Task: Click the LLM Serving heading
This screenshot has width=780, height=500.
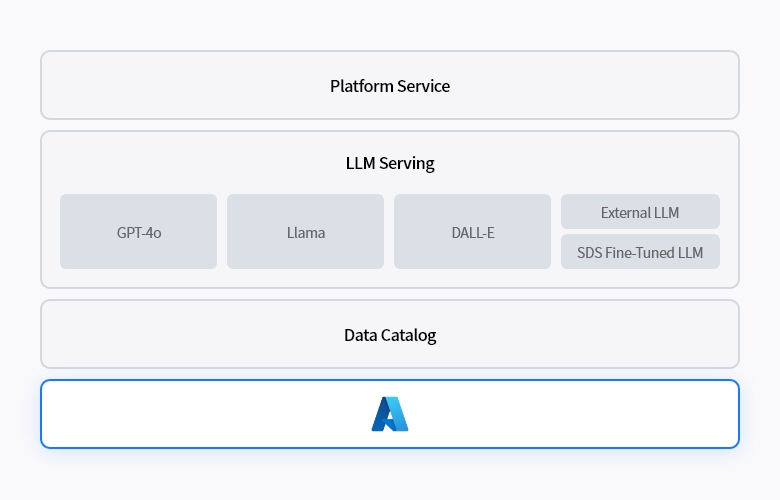Action: pyautogui.click(x=390, y=163)
